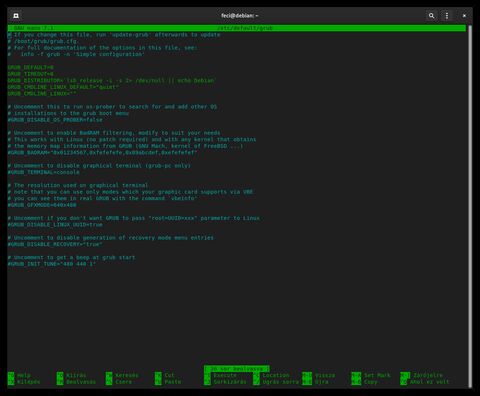Click the Beolvasás (read file) shortcut in the footer
Image resolution: width=480 pixels, height=396 pixels.
(x=76, y=382)
